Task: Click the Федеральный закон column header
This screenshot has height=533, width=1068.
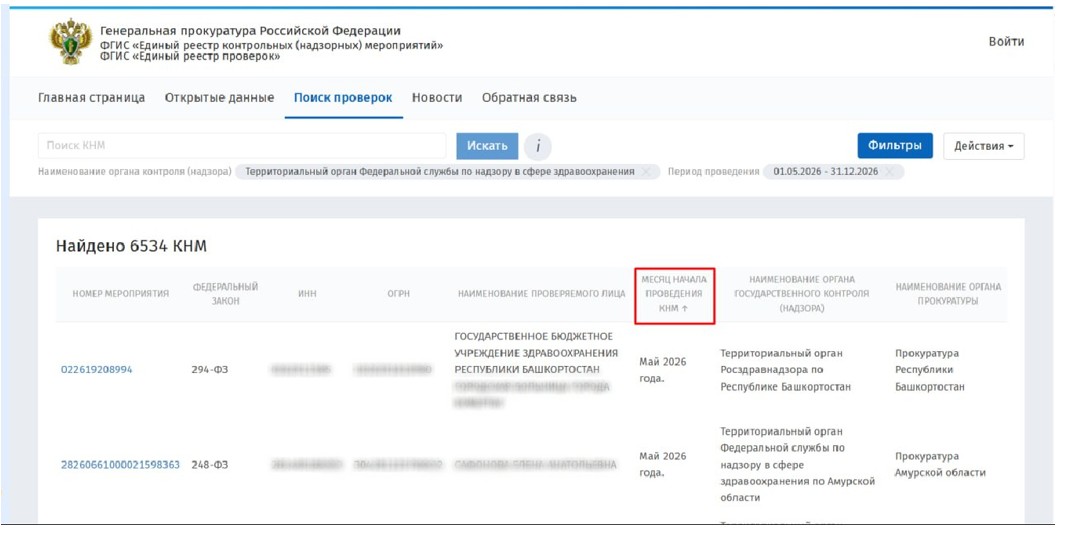Action: point(225,294)
